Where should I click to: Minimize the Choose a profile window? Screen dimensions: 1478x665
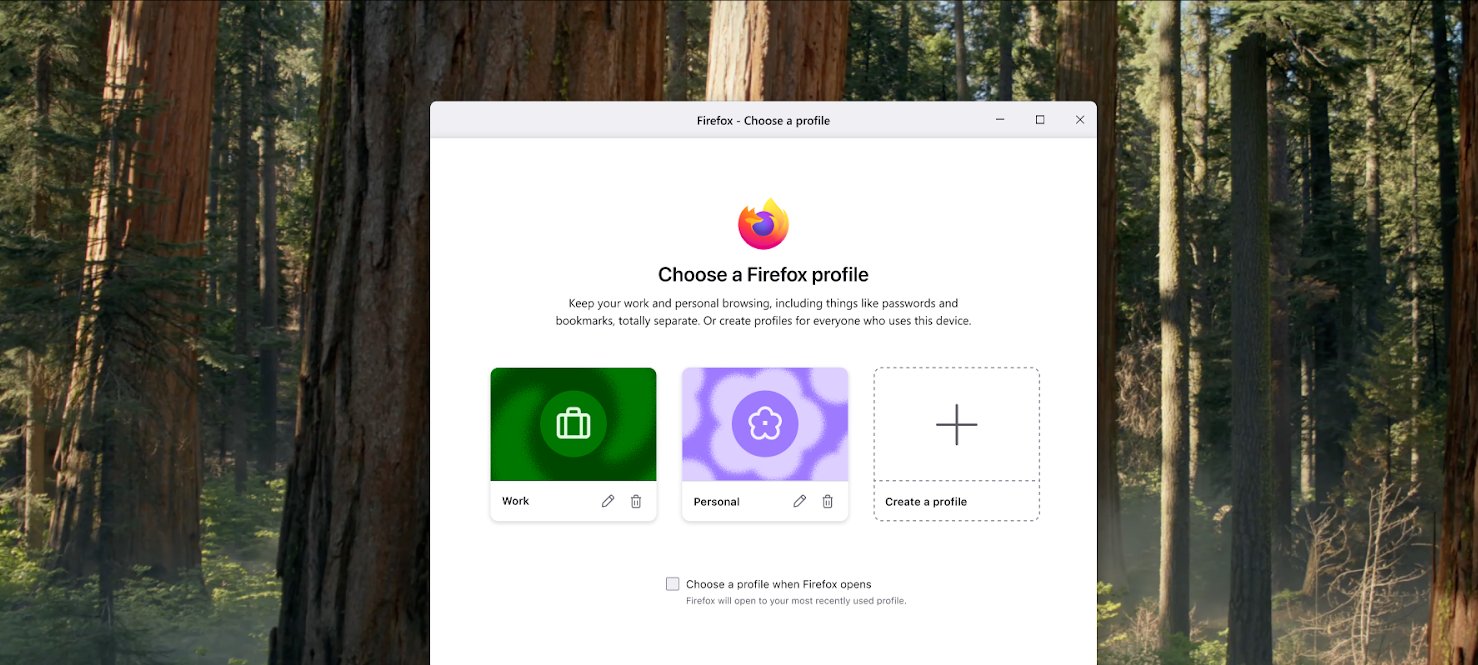pos(1000,120)
